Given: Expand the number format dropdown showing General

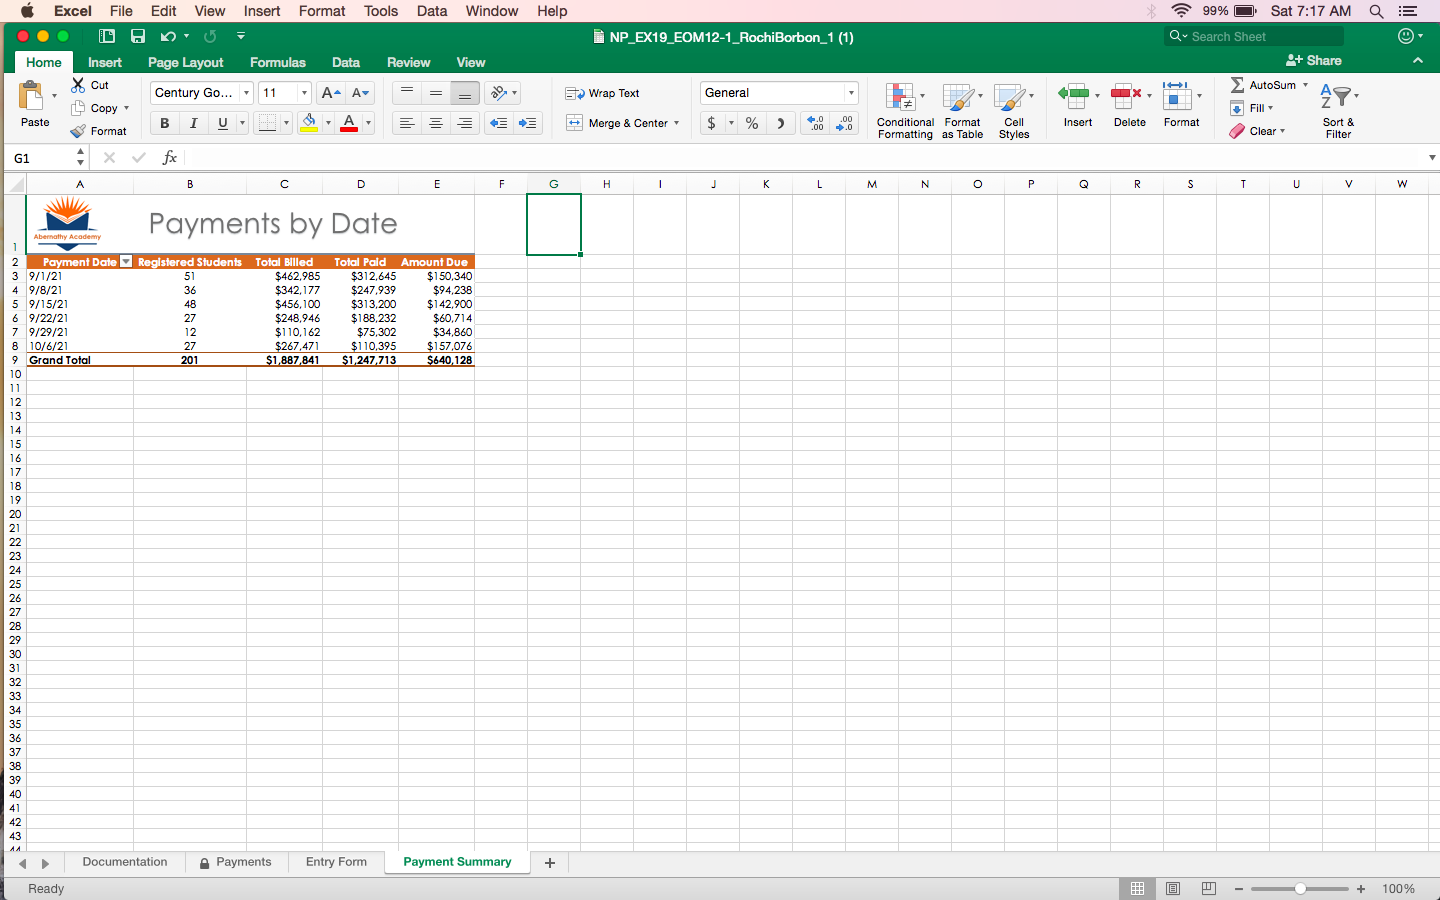Looking at the screenshot, I should pos(853,93).
